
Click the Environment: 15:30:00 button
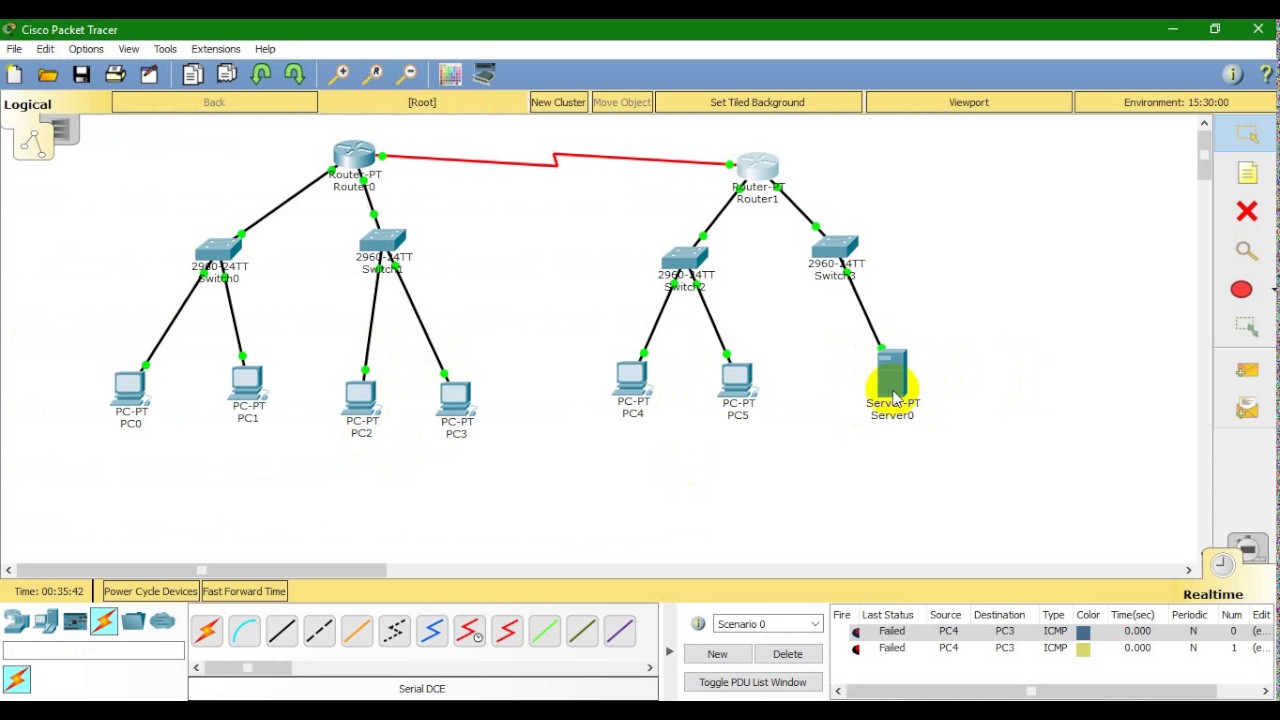coord(1176,102)
